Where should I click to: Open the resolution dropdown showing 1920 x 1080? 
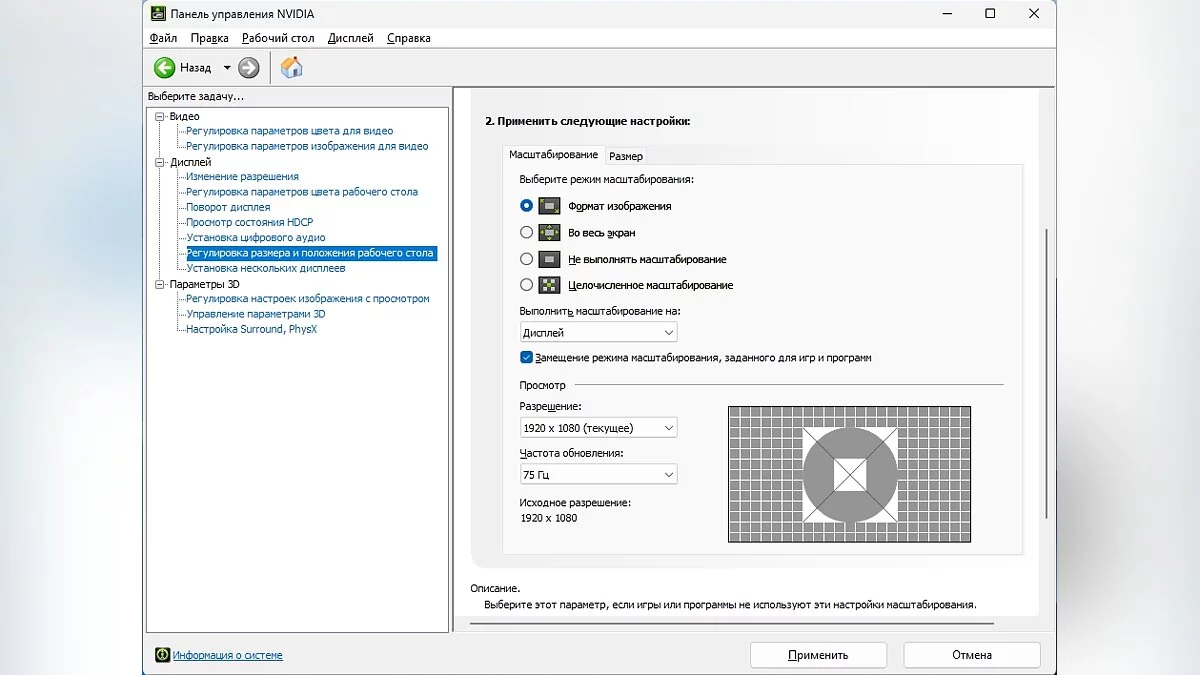(x=599, y=428)
